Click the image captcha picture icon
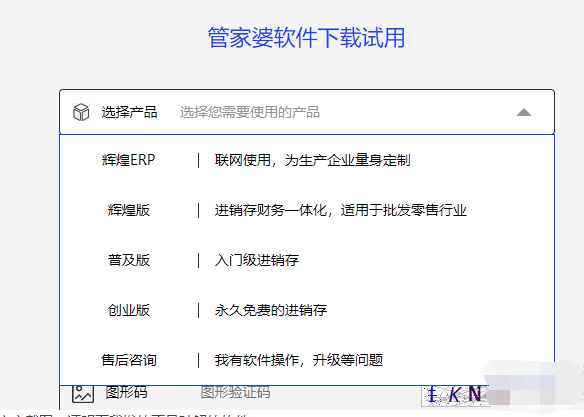This screenshot has width=584, height=417. (x=83, y=394)
